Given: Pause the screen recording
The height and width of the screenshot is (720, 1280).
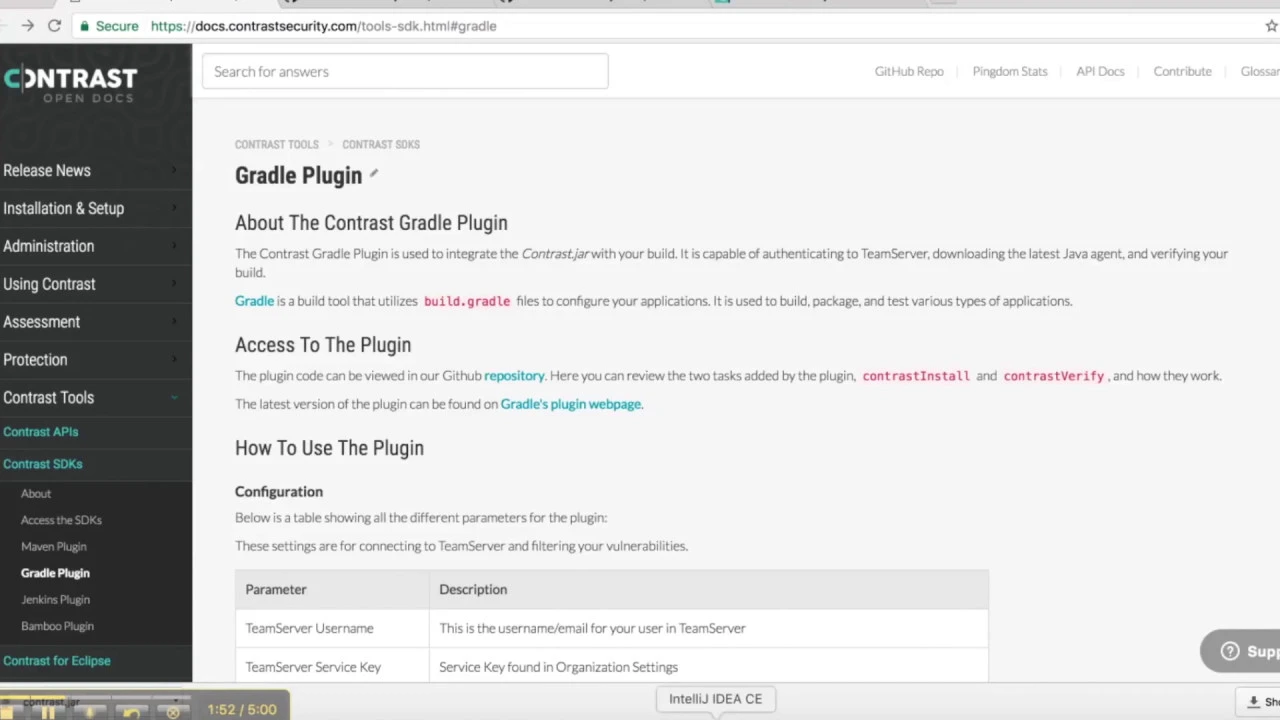Looking at the screenshot, I should pyautogui.click(x=48, y=712).
